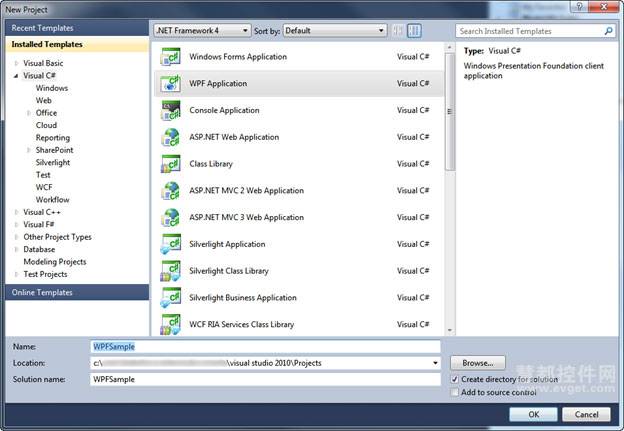
Task: Click the ASP.NET MVC 2 Web Application icon
Action: (171, 190)
